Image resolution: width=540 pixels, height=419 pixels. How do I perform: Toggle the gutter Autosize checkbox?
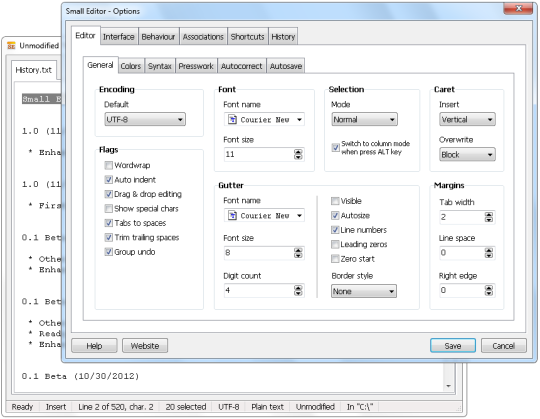(335, 216)
